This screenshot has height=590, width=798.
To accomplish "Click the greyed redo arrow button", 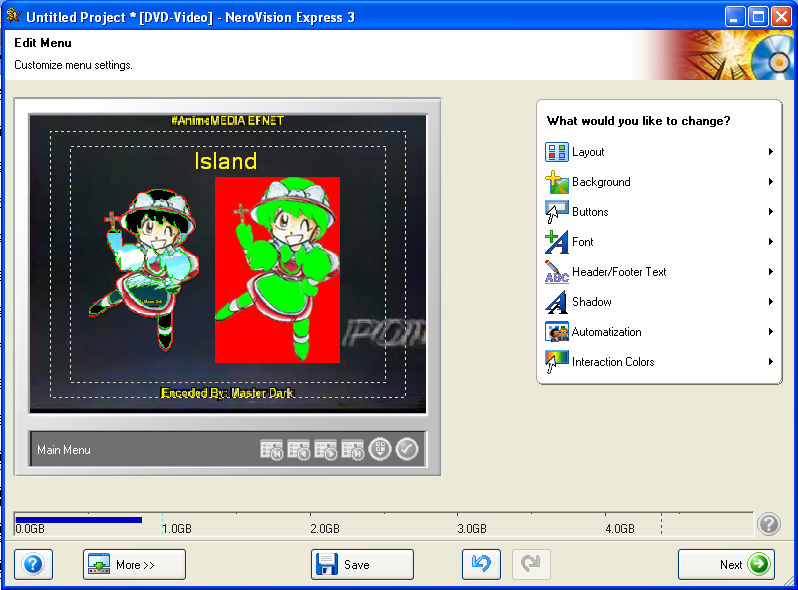I will [531, 564].
